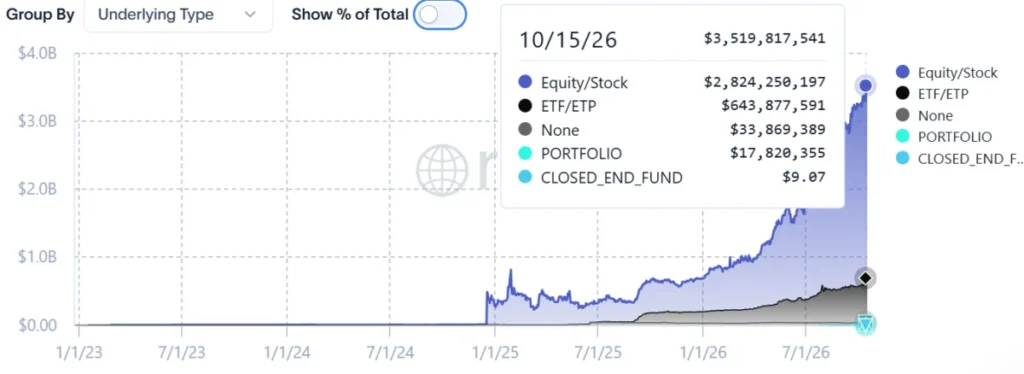Click the 7/1/24 x-axis label

point(390,353)
